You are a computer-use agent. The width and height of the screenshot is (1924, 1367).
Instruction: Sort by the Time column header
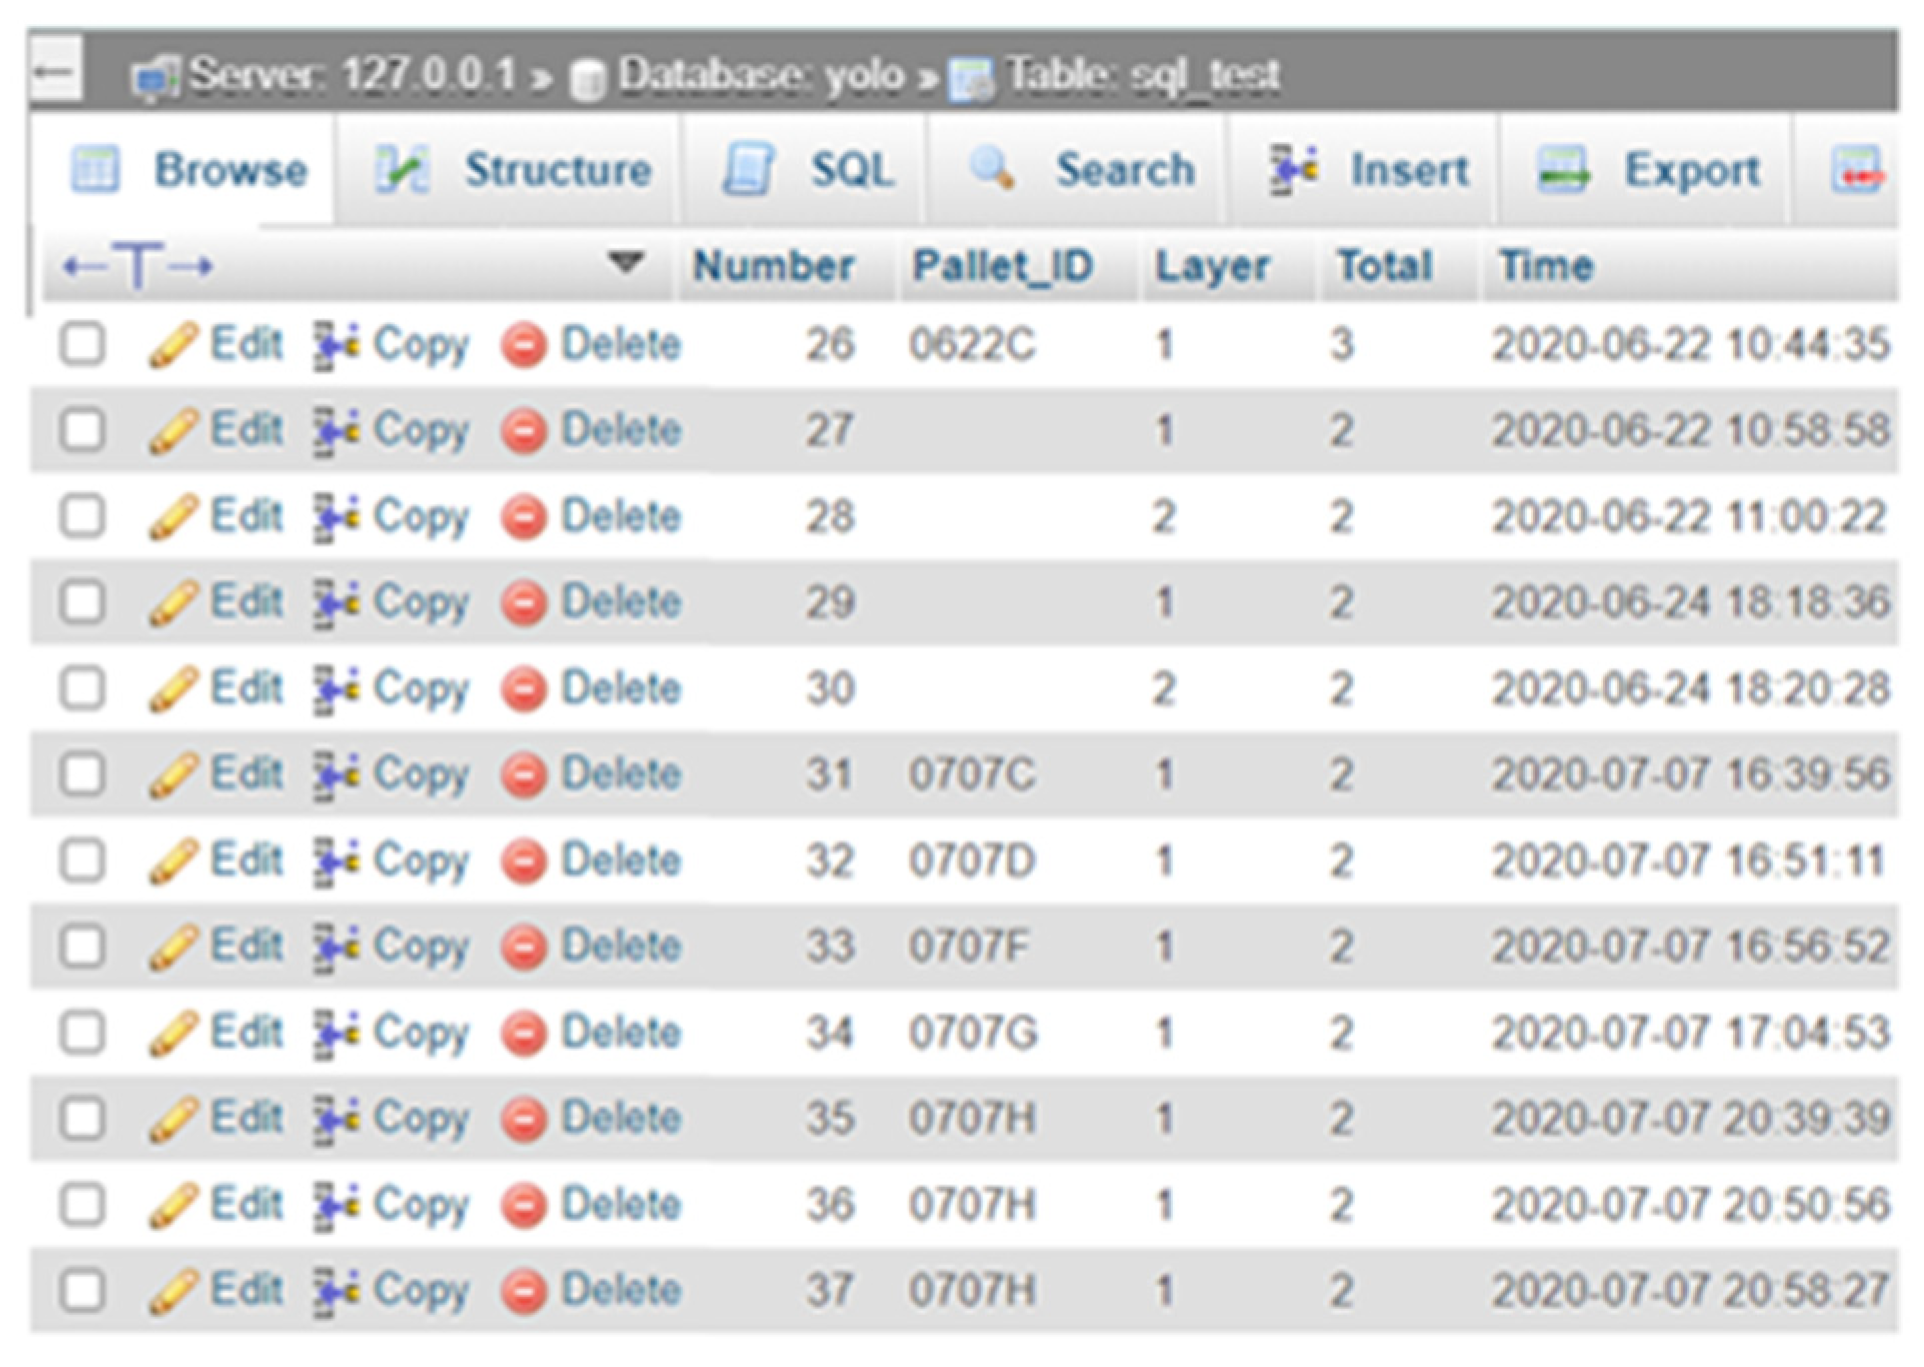tap(1545, 266)
